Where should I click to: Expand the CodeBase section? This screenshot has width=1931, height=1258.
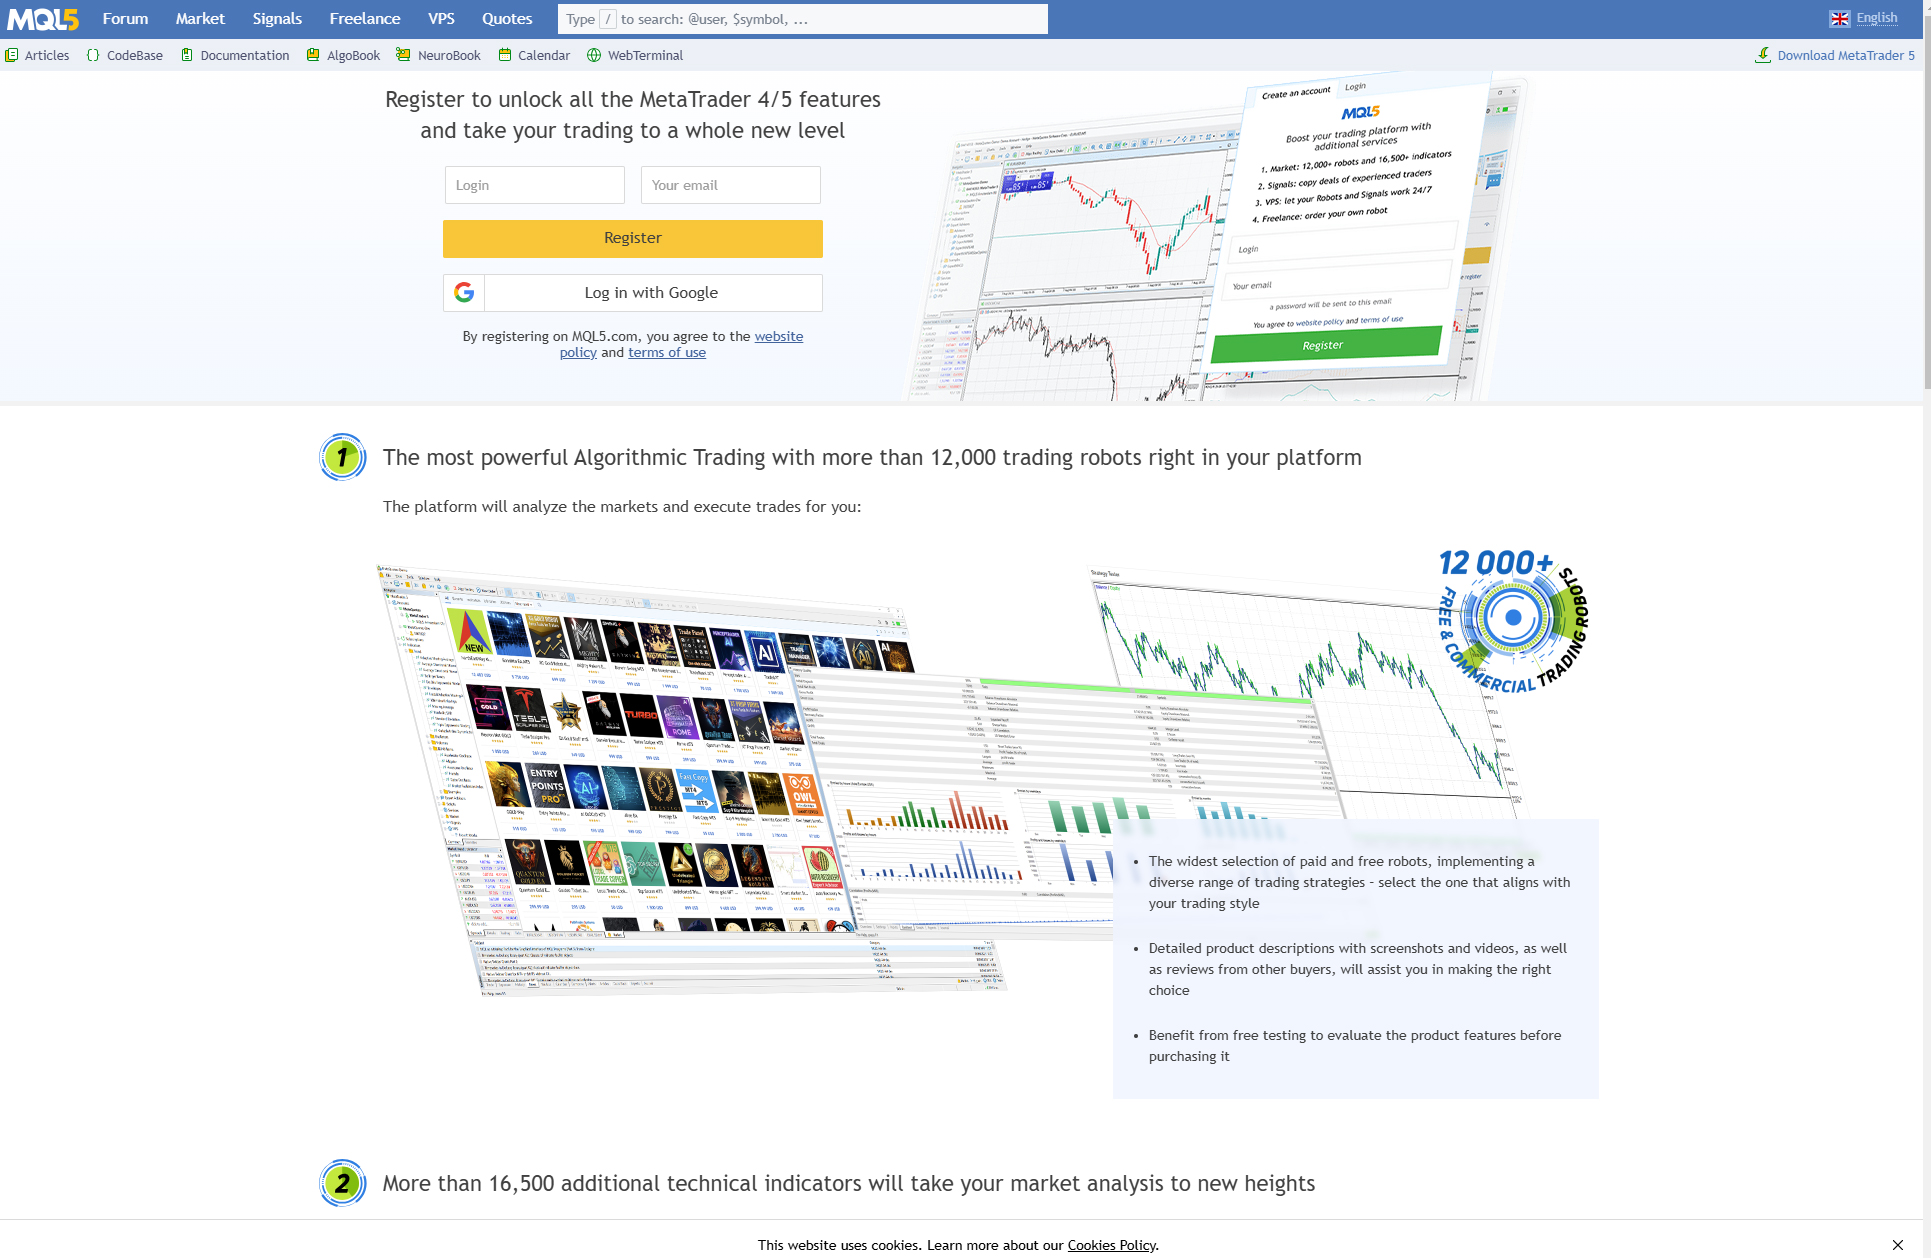(125, 53)
